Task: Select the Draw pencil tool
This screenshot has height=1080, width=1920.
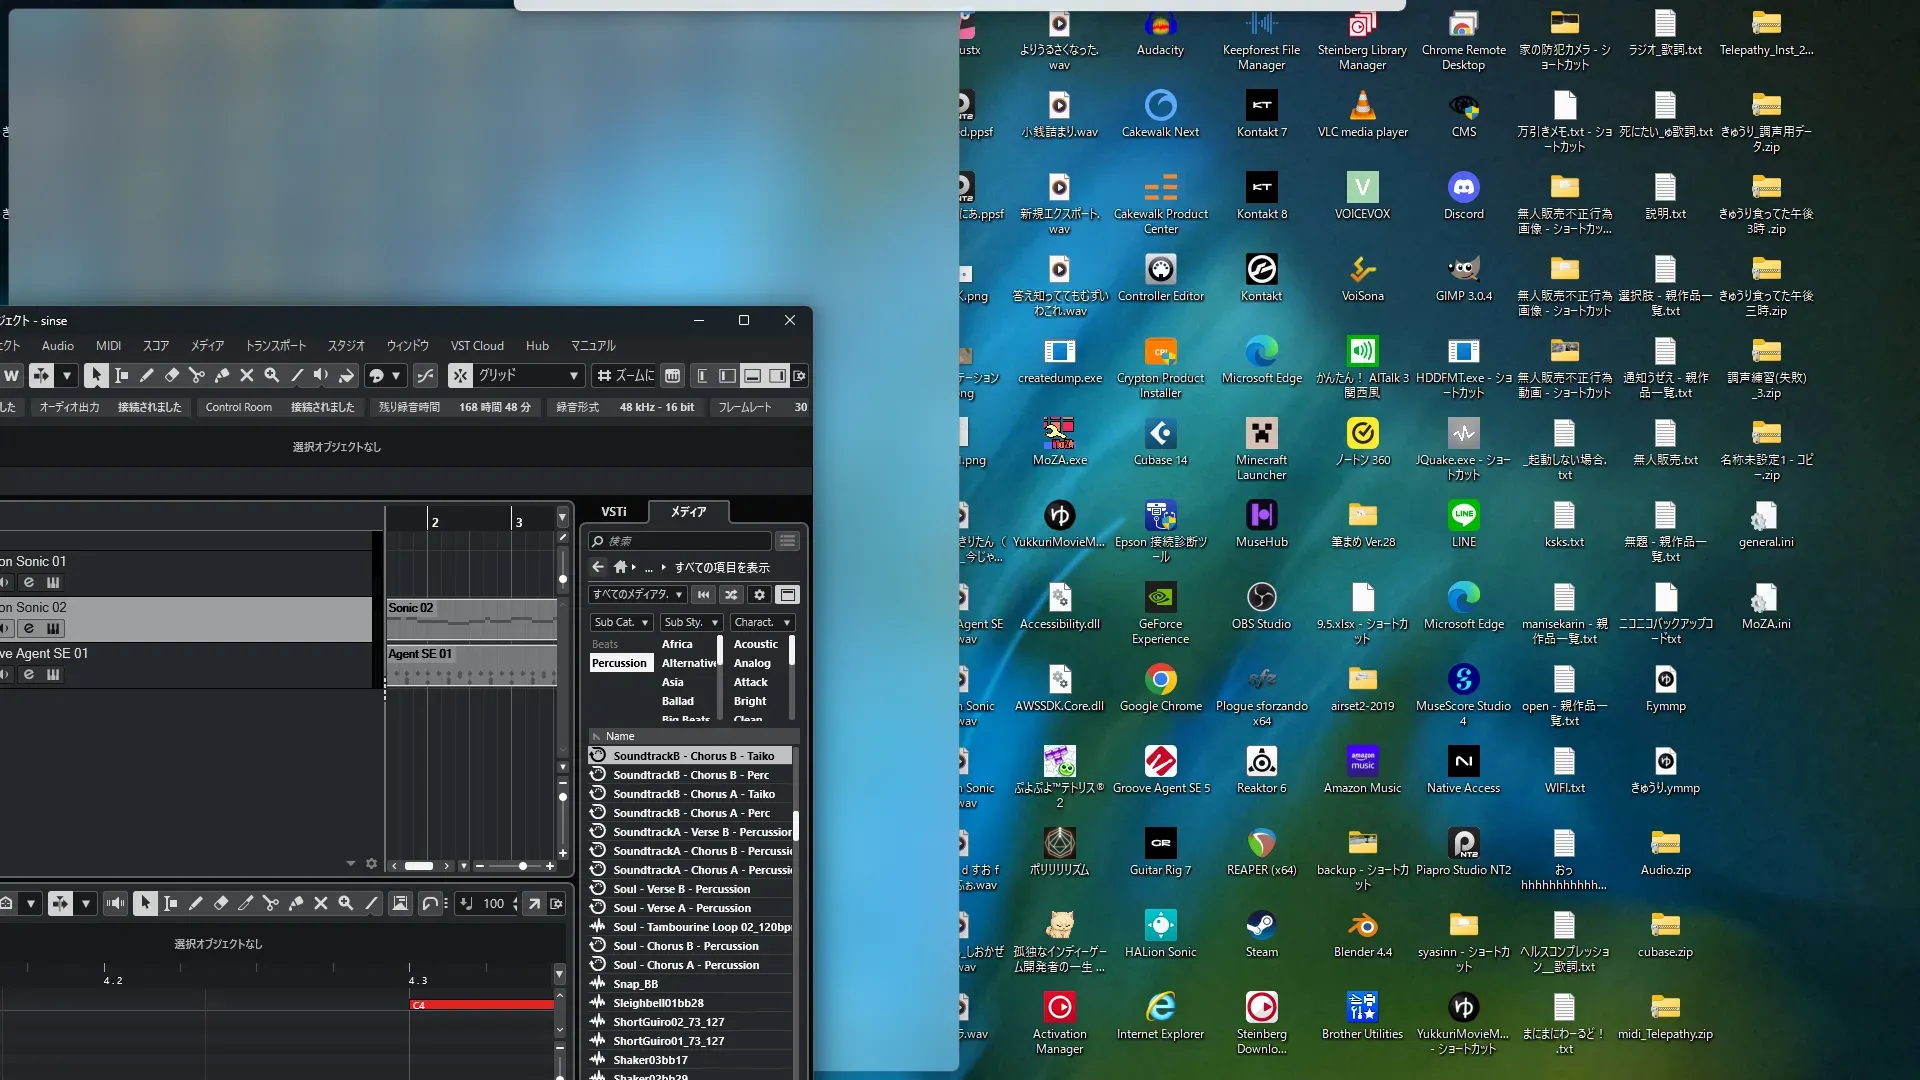Action: 147,376
